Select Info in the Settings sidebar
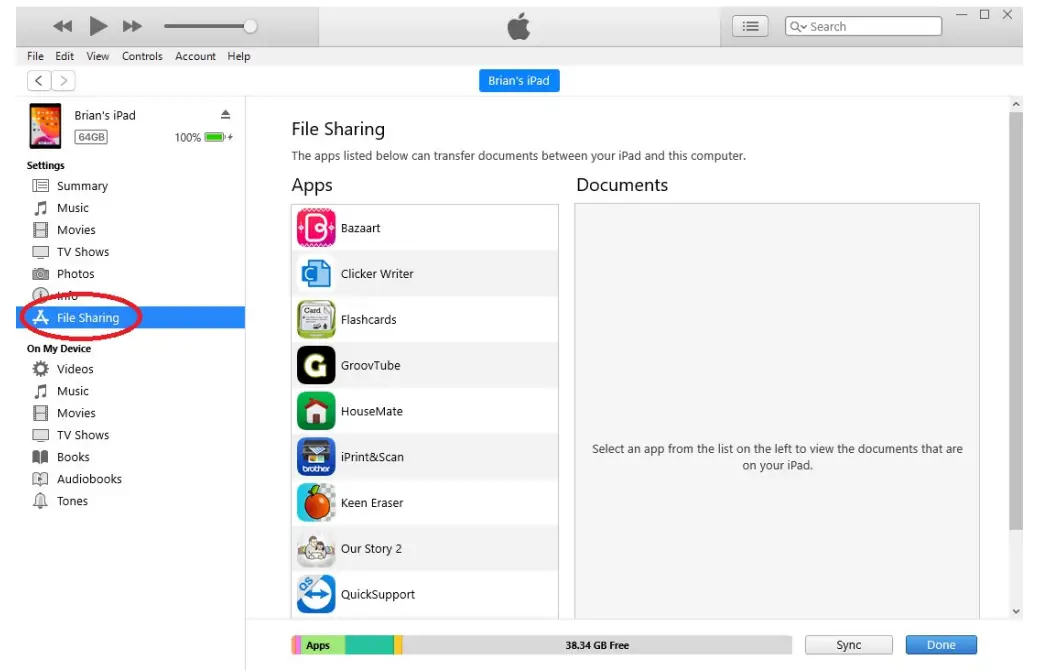Viewport: 1057px width, 672px height. (x=67, y=295)
